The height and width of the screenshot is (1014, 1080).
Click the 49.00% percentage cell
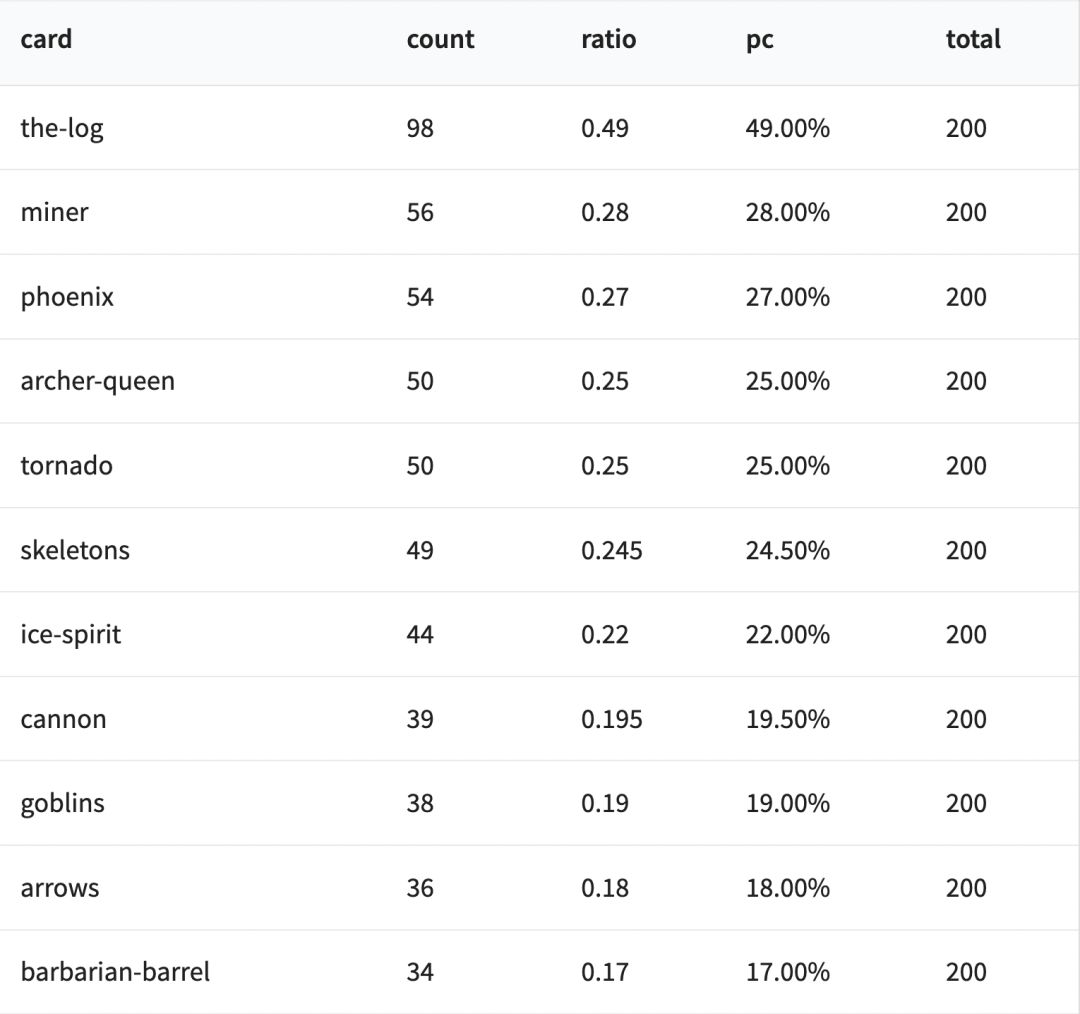pos(787,128)
